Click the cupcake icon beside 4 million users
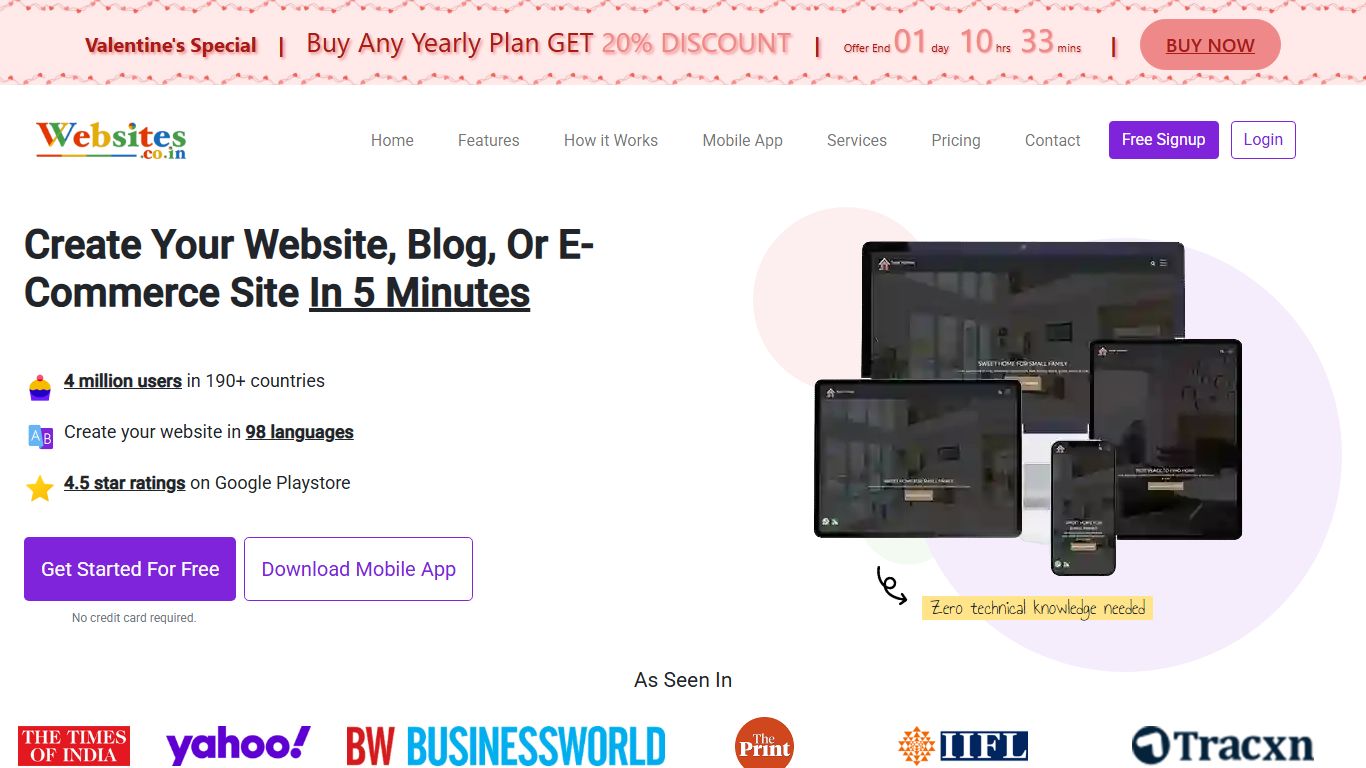 tap(40, 387)
